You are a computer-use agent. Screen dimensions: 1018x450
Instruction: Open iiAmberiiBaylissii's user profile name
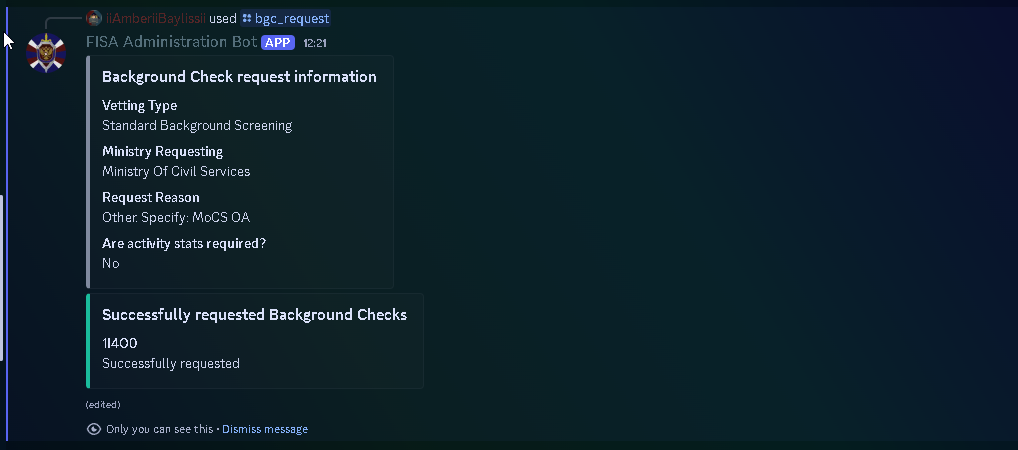coord(155,19)
